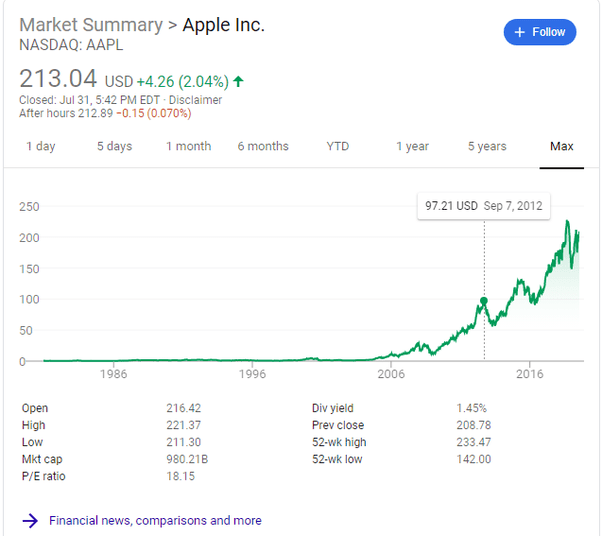Switch to the YTD view
The image size is (602, 536).
(338, 146)
